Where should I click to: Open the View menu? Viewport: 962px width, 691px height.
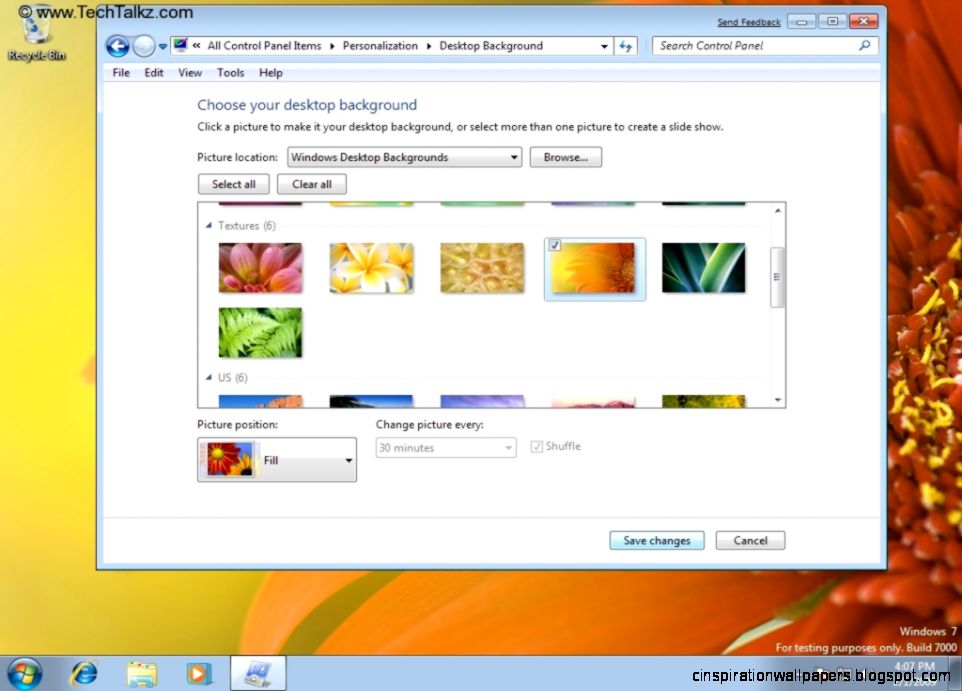pos(190,72)
